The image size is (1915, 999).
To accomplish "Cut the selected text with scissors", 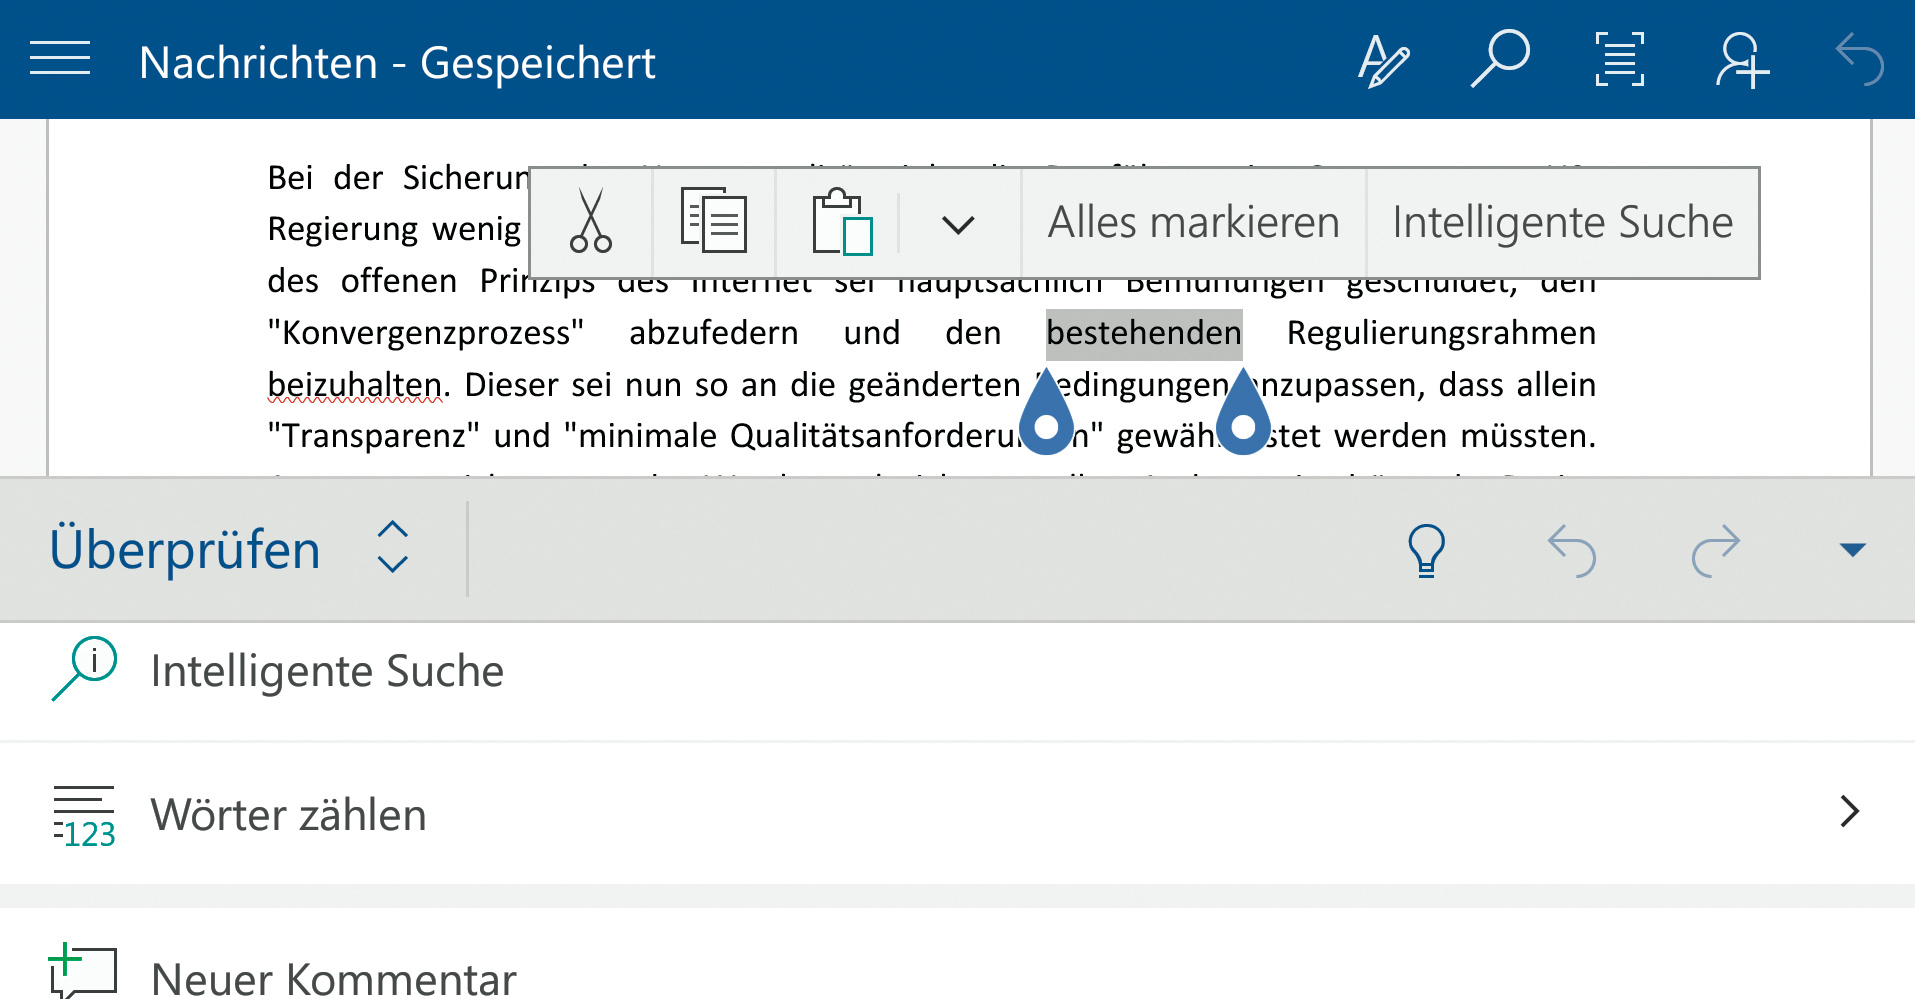I will click(x=591, y=222).
